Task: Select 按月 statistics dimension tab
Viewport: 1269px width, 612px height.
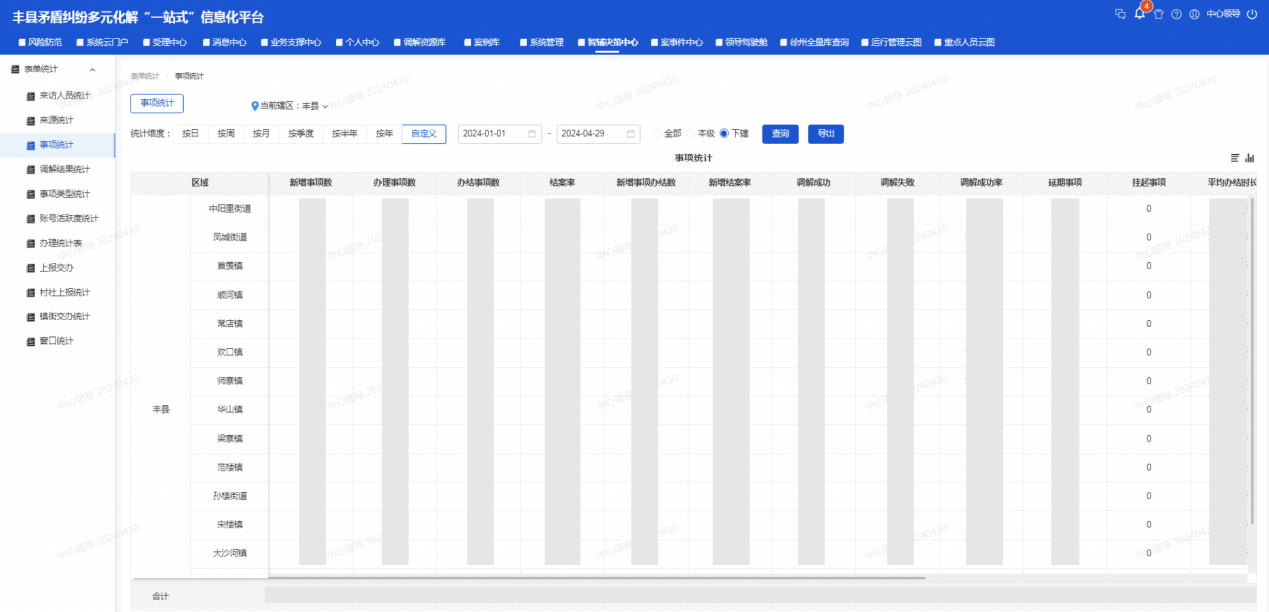Action: click(x=261, y=134)
